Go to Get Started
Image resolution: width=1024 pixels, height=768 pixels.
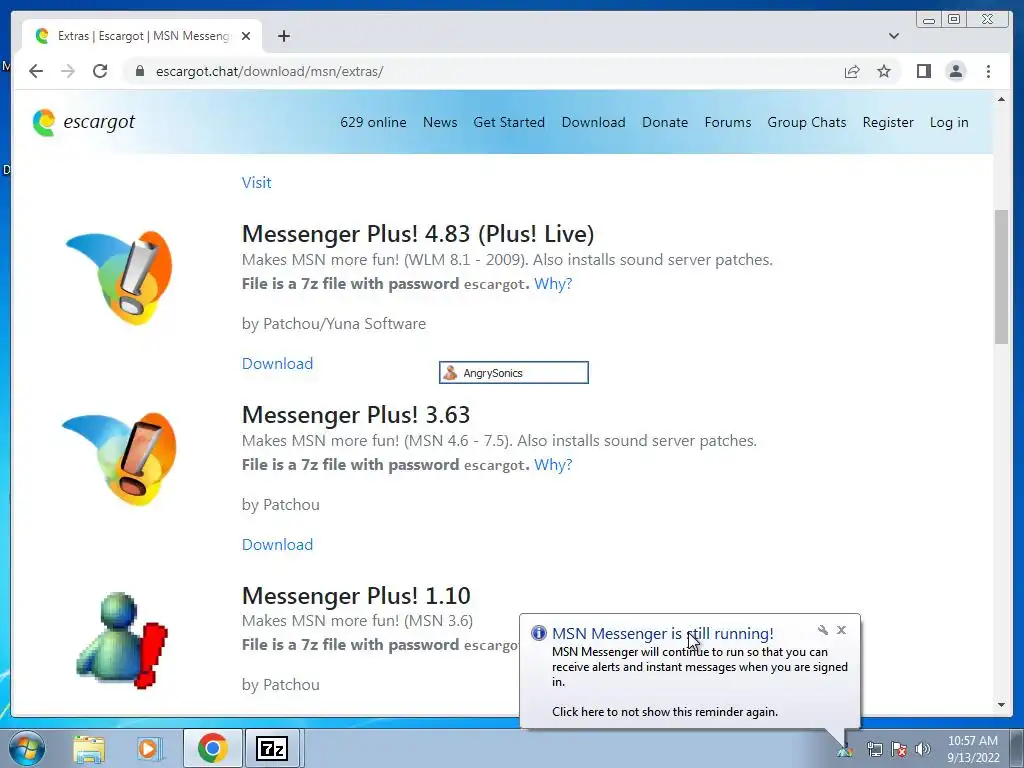click(x=509, y=122)
